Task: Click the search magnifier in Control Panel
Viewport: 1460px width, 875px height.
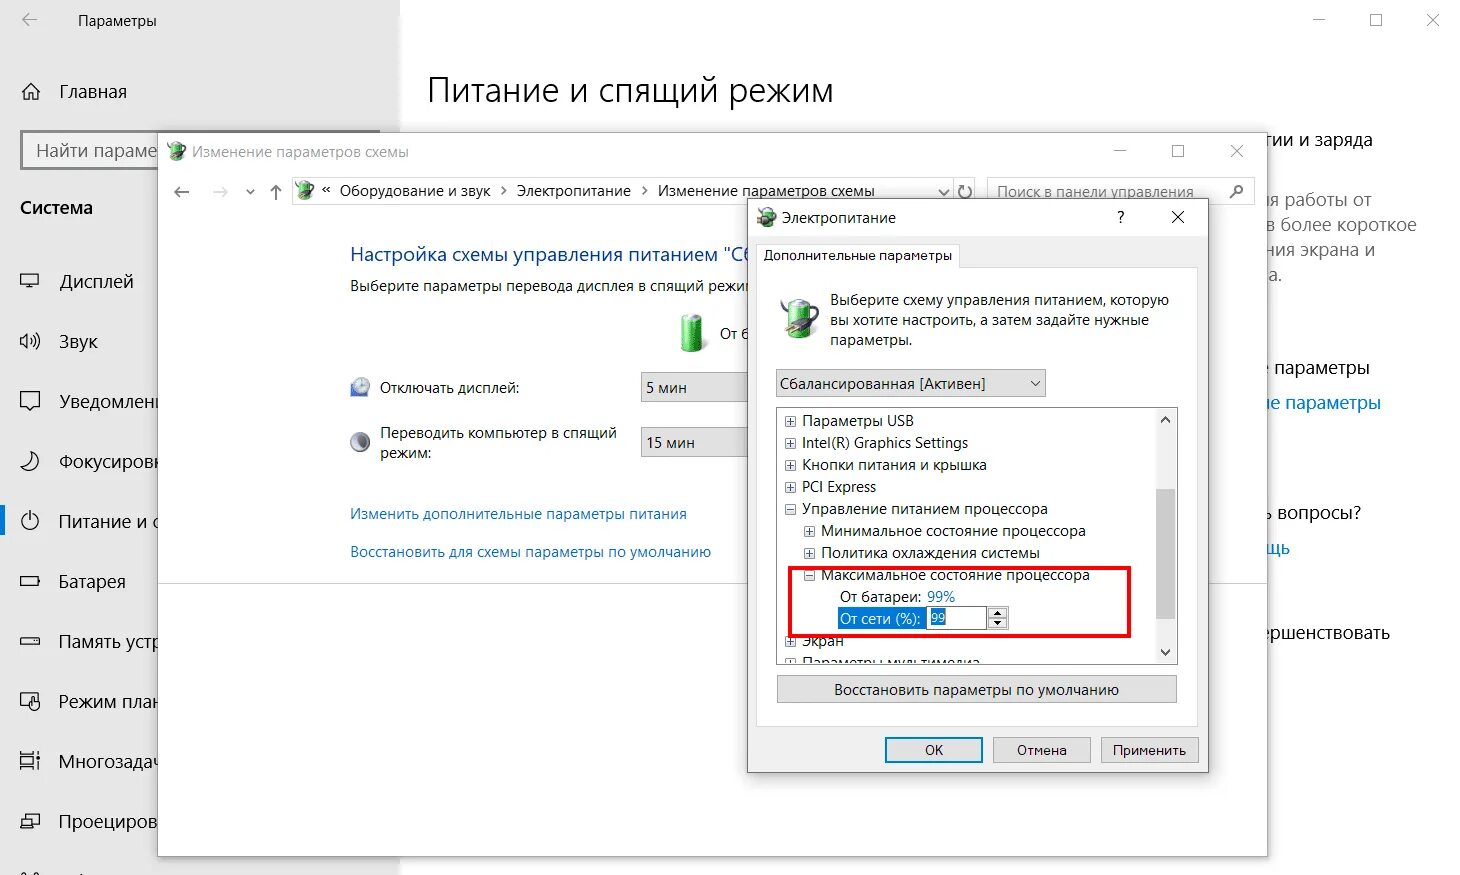Action: coord(1237,191)
